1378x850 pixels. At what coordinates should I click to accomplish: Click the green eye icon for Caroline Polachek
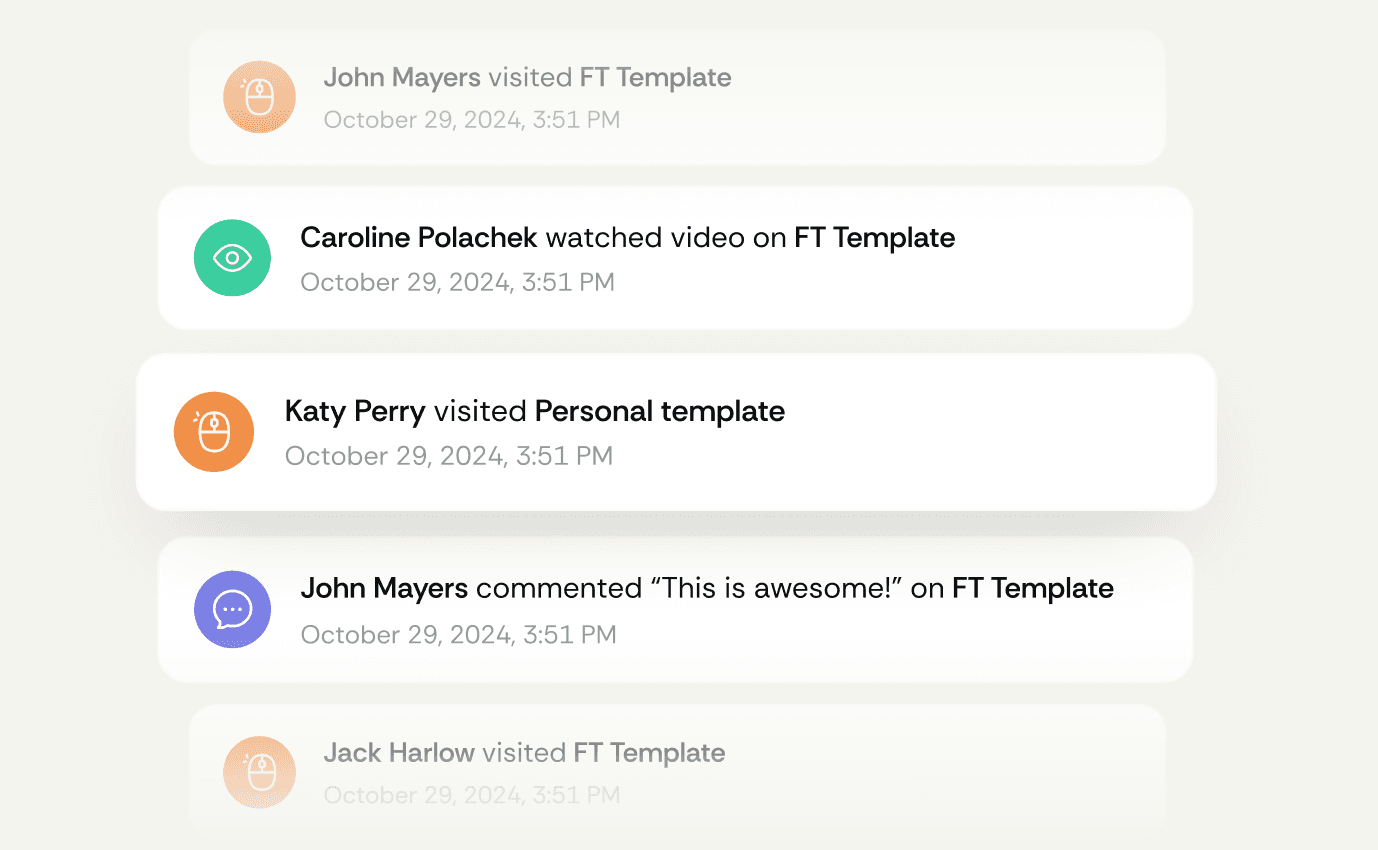tap(232, 258)
